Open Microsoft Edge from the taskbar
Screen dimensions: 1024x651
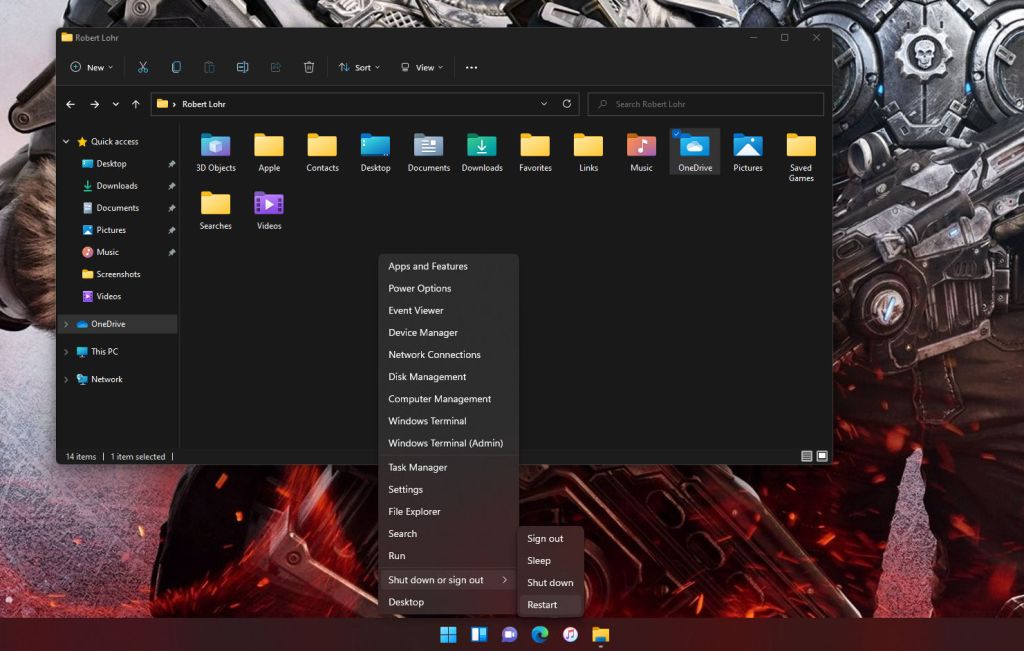tap(540, 635)
